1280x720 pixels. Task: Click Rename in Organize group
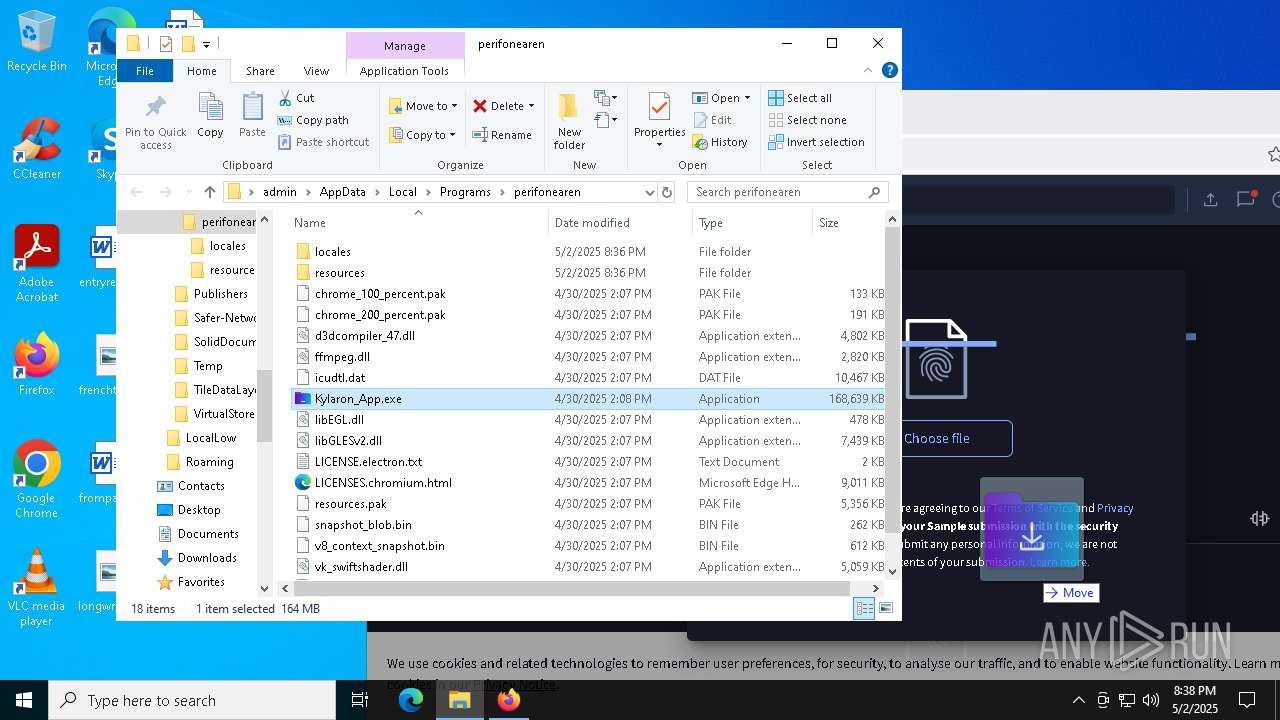[502, 135]
